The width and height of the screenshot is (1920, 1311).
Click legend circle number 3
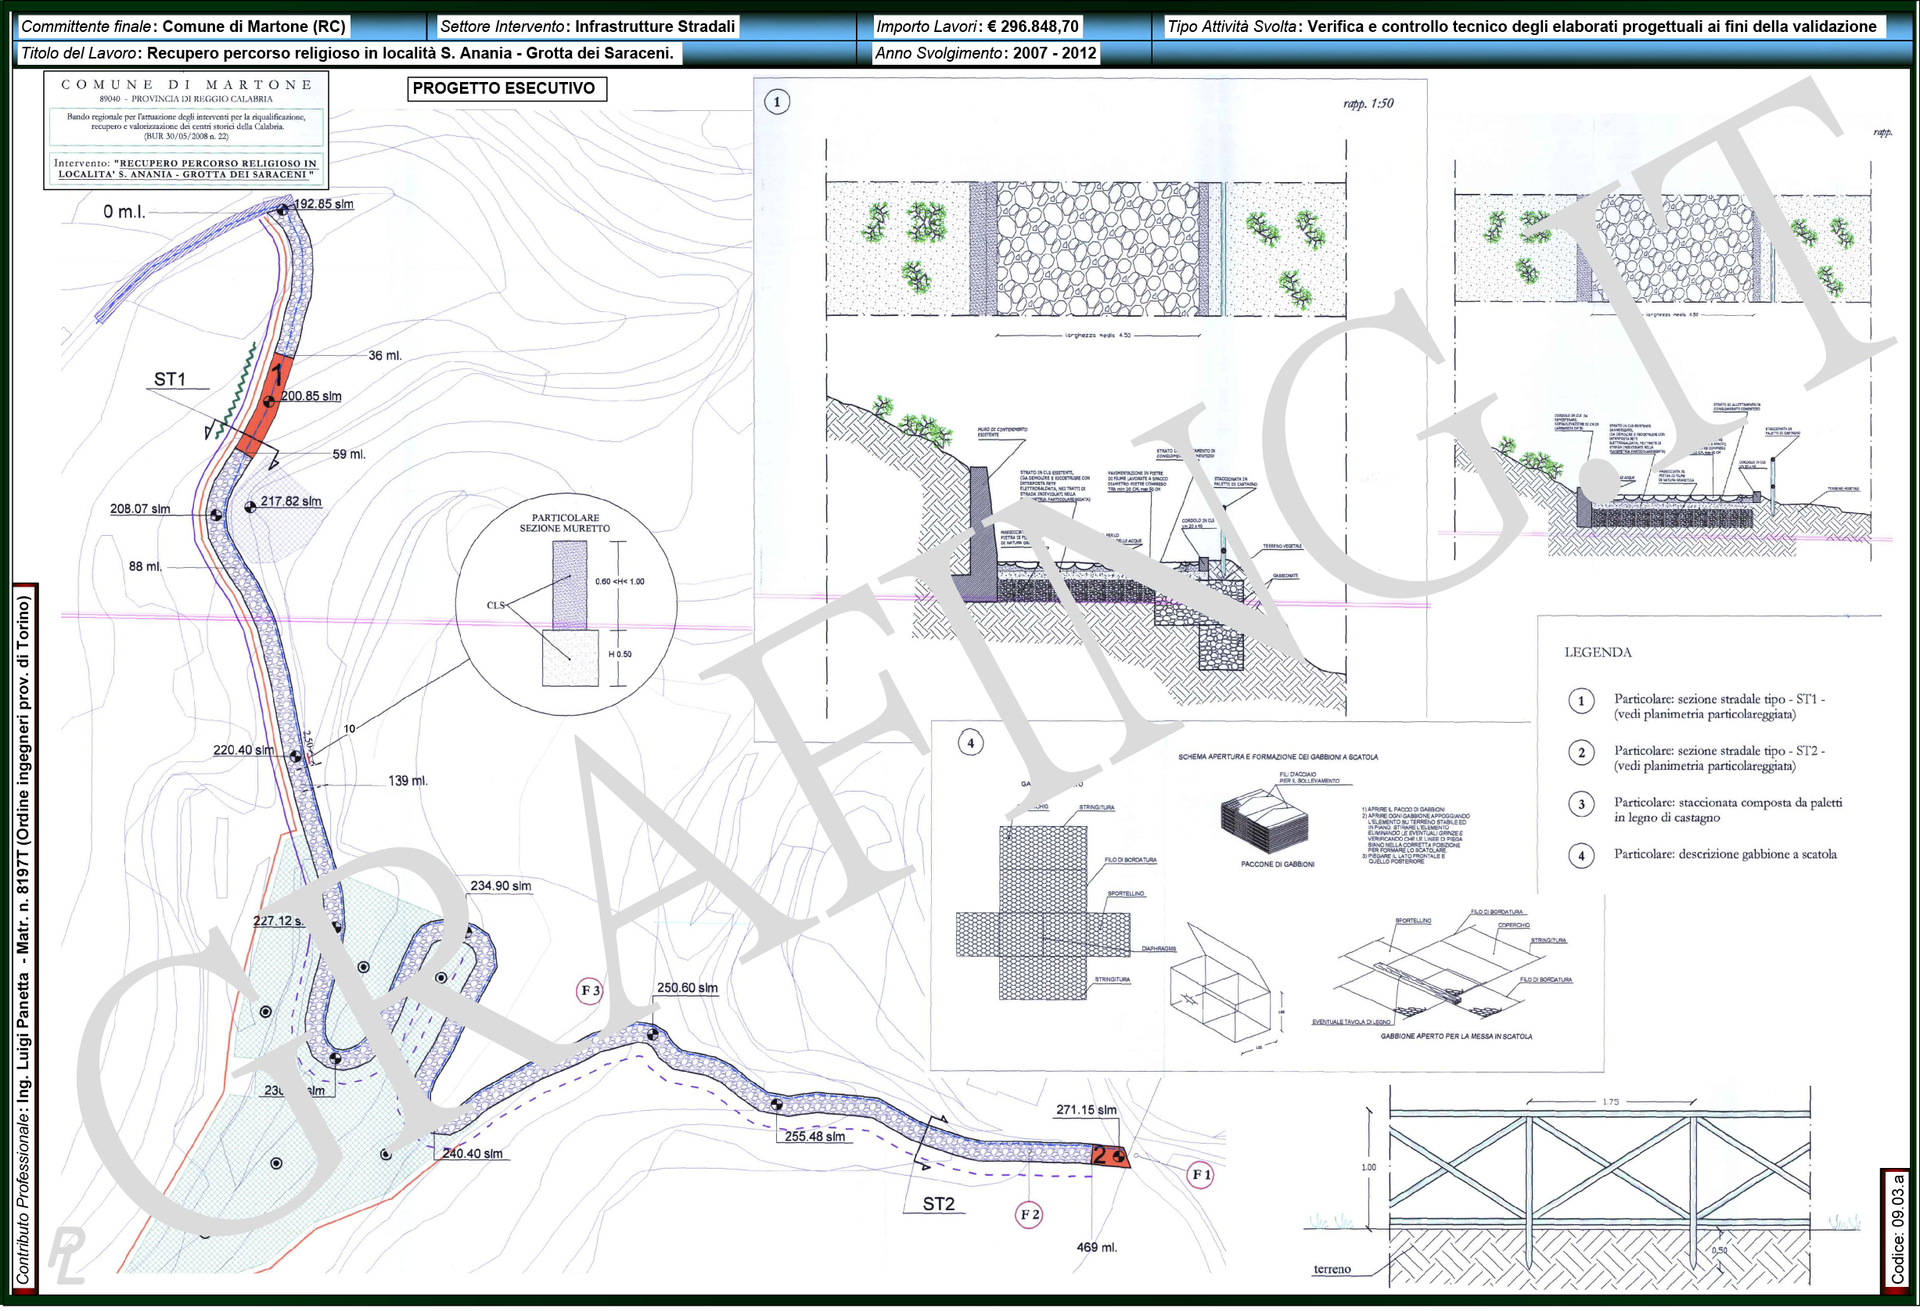pos(1581,805)
